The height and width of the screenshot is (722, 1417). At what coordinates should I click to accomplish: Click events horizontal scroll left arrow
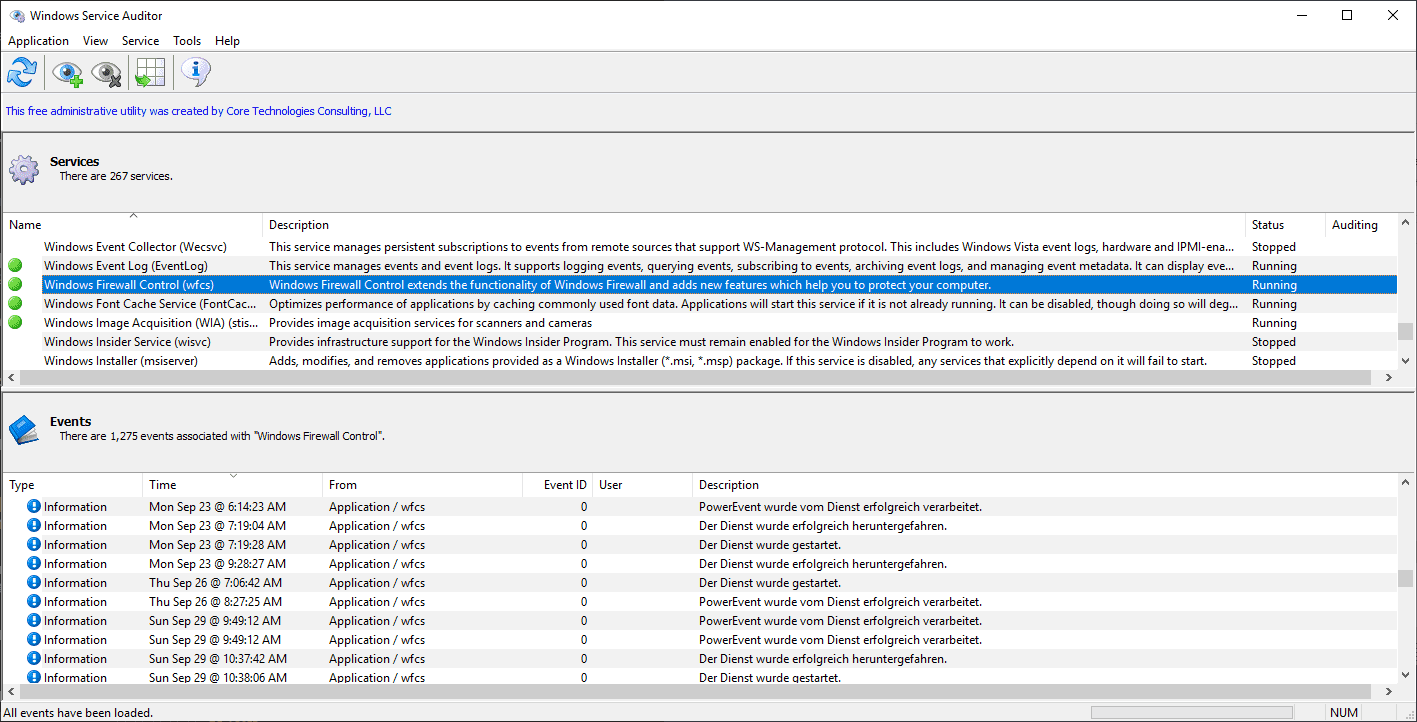coord(11,692)
